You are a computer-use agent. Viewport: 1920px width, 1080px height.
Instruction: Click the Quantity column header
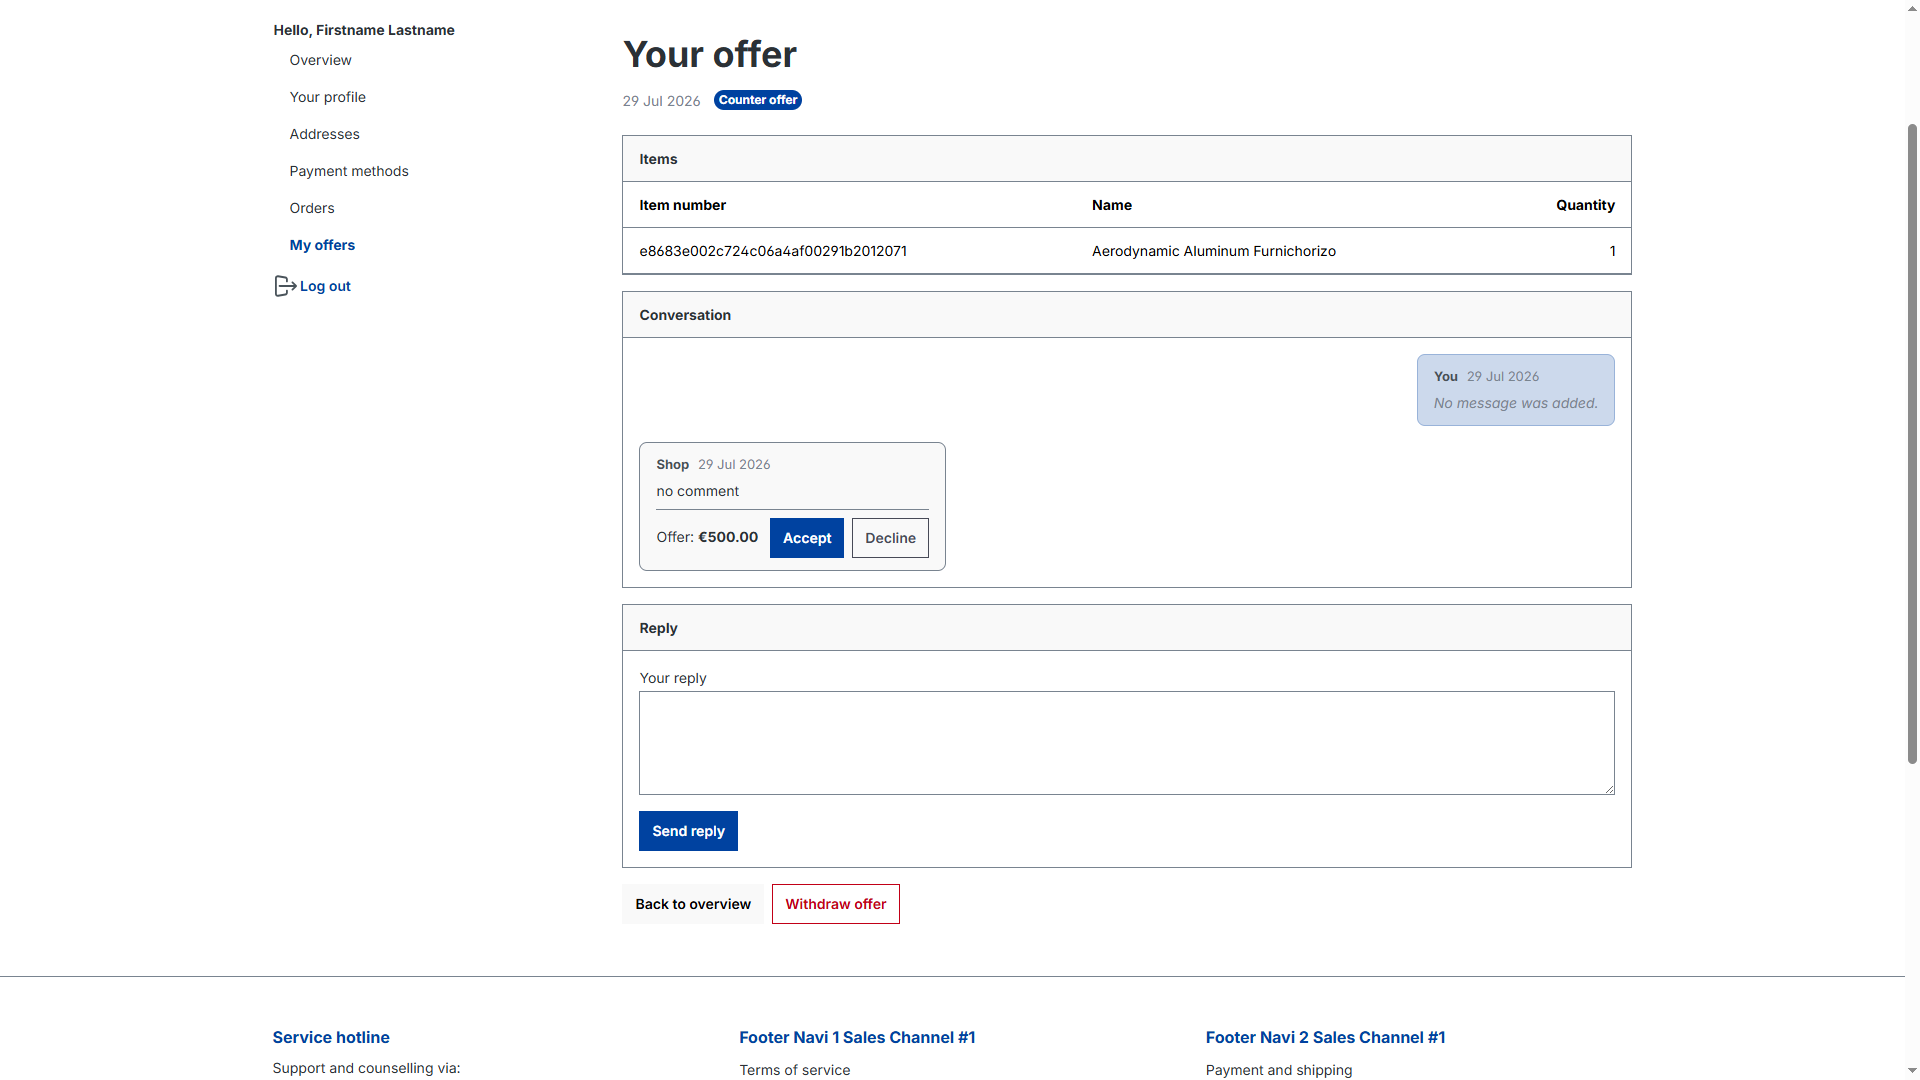click(1585, 205)
